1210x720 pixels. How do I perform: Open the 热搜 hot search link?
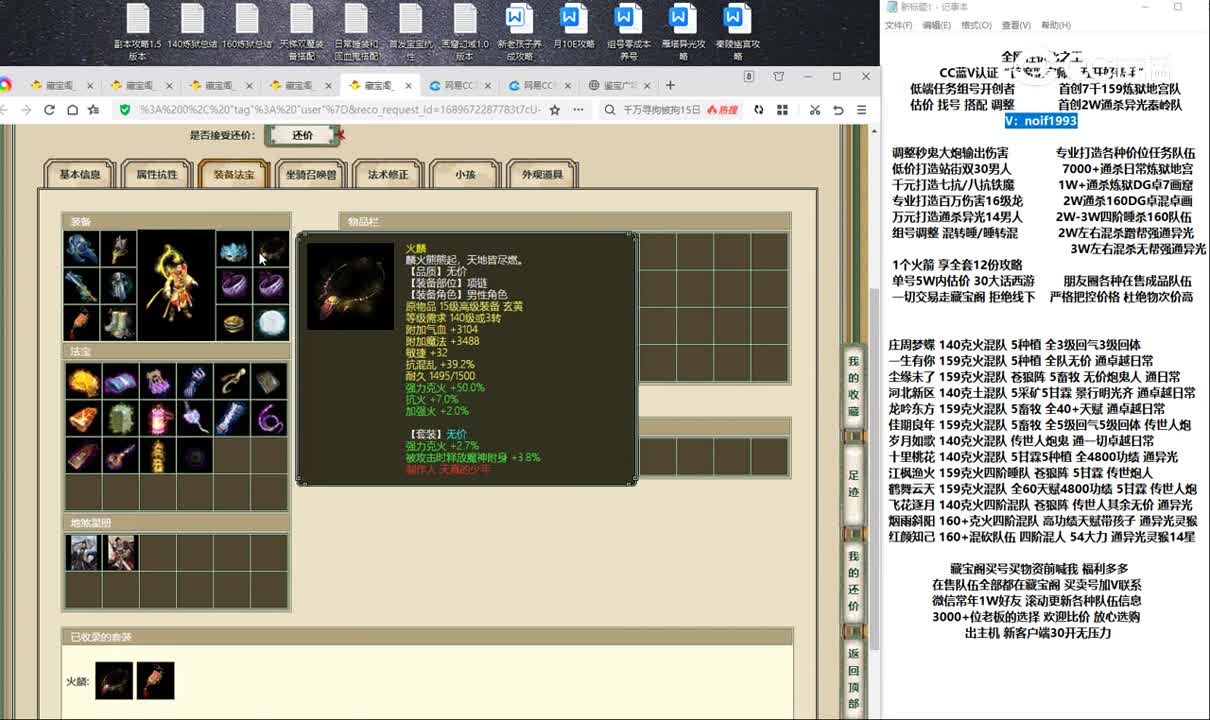(x=723, y=110)
